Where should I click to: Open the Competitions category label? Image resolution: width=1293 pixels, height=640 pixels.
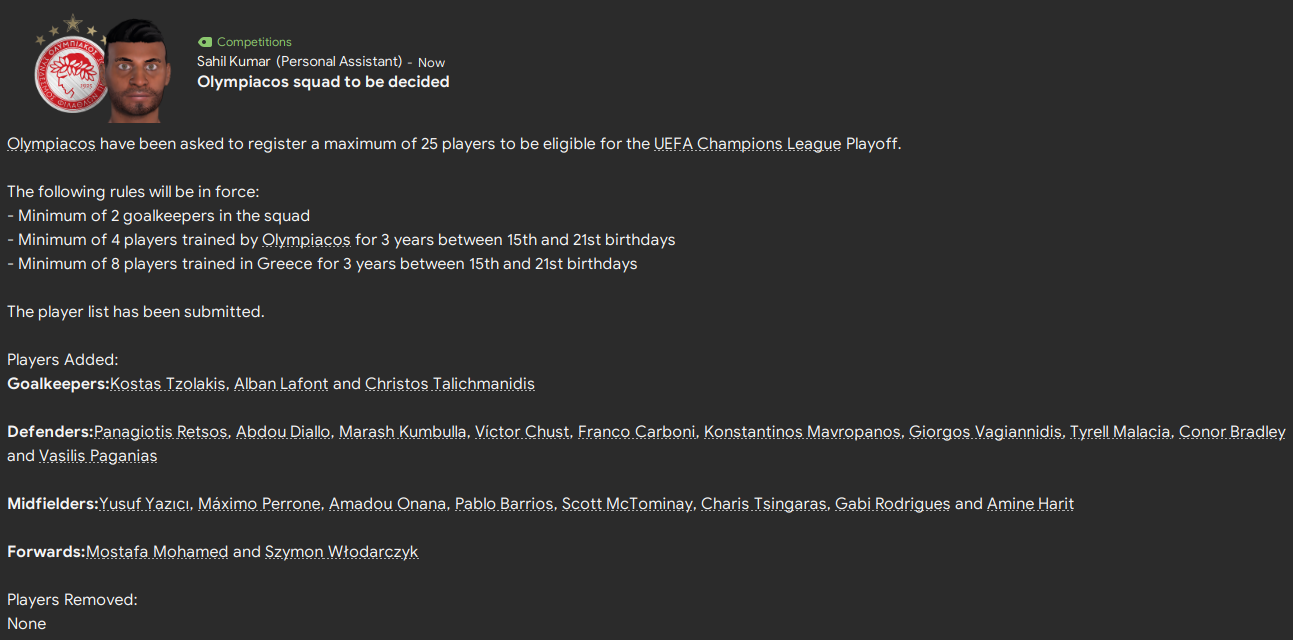pos(254,42)
